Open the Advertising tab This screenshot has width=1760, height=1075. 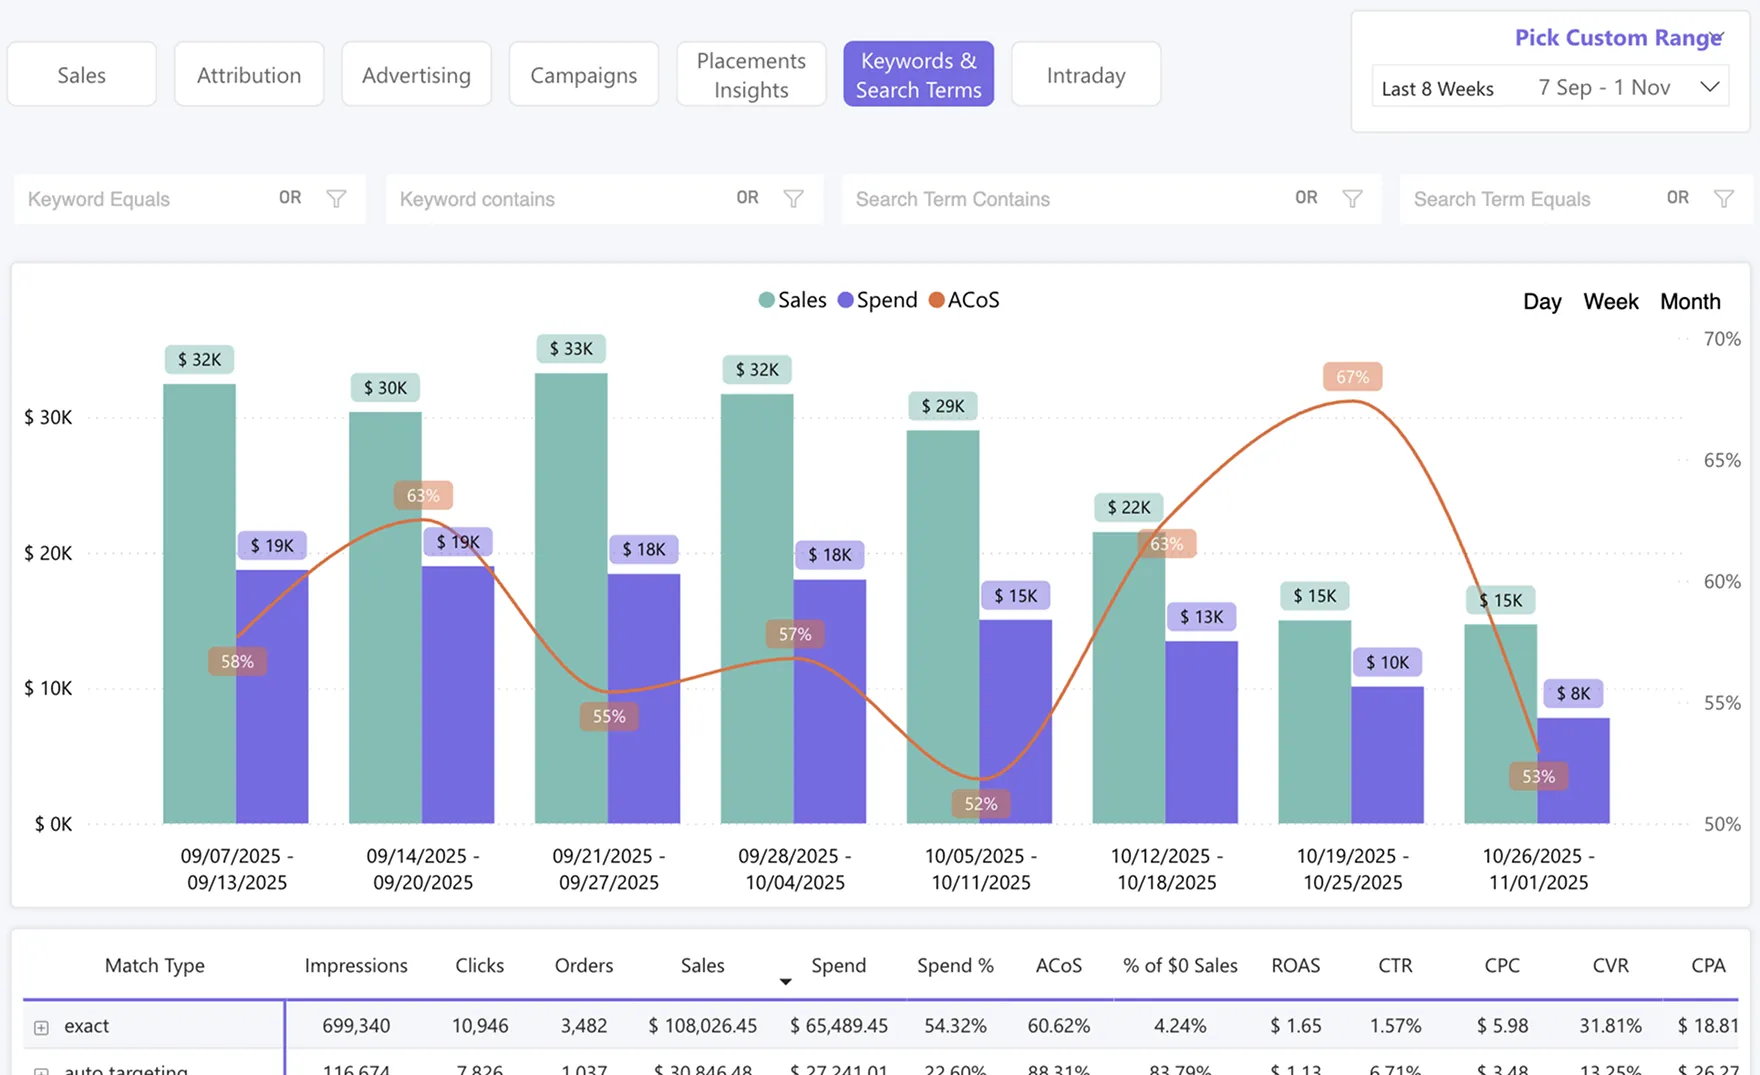click(416, 75)
